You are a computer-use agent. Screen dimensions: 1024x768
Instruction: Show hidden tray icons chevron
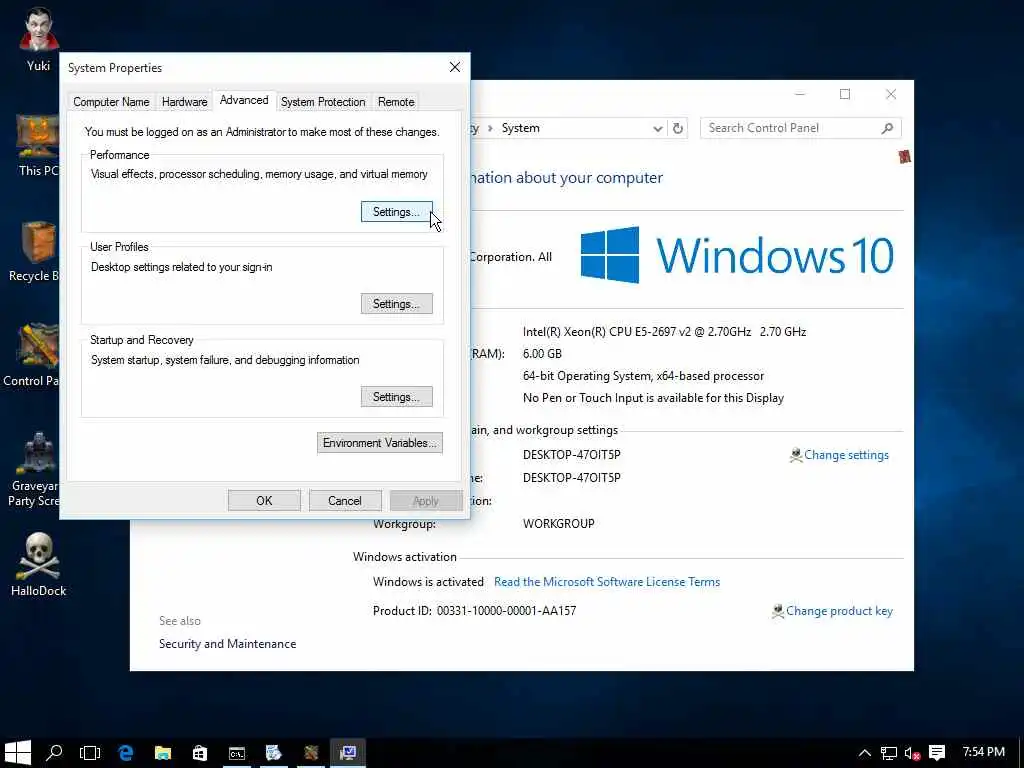pyautogui.click(x=865, y=753)
